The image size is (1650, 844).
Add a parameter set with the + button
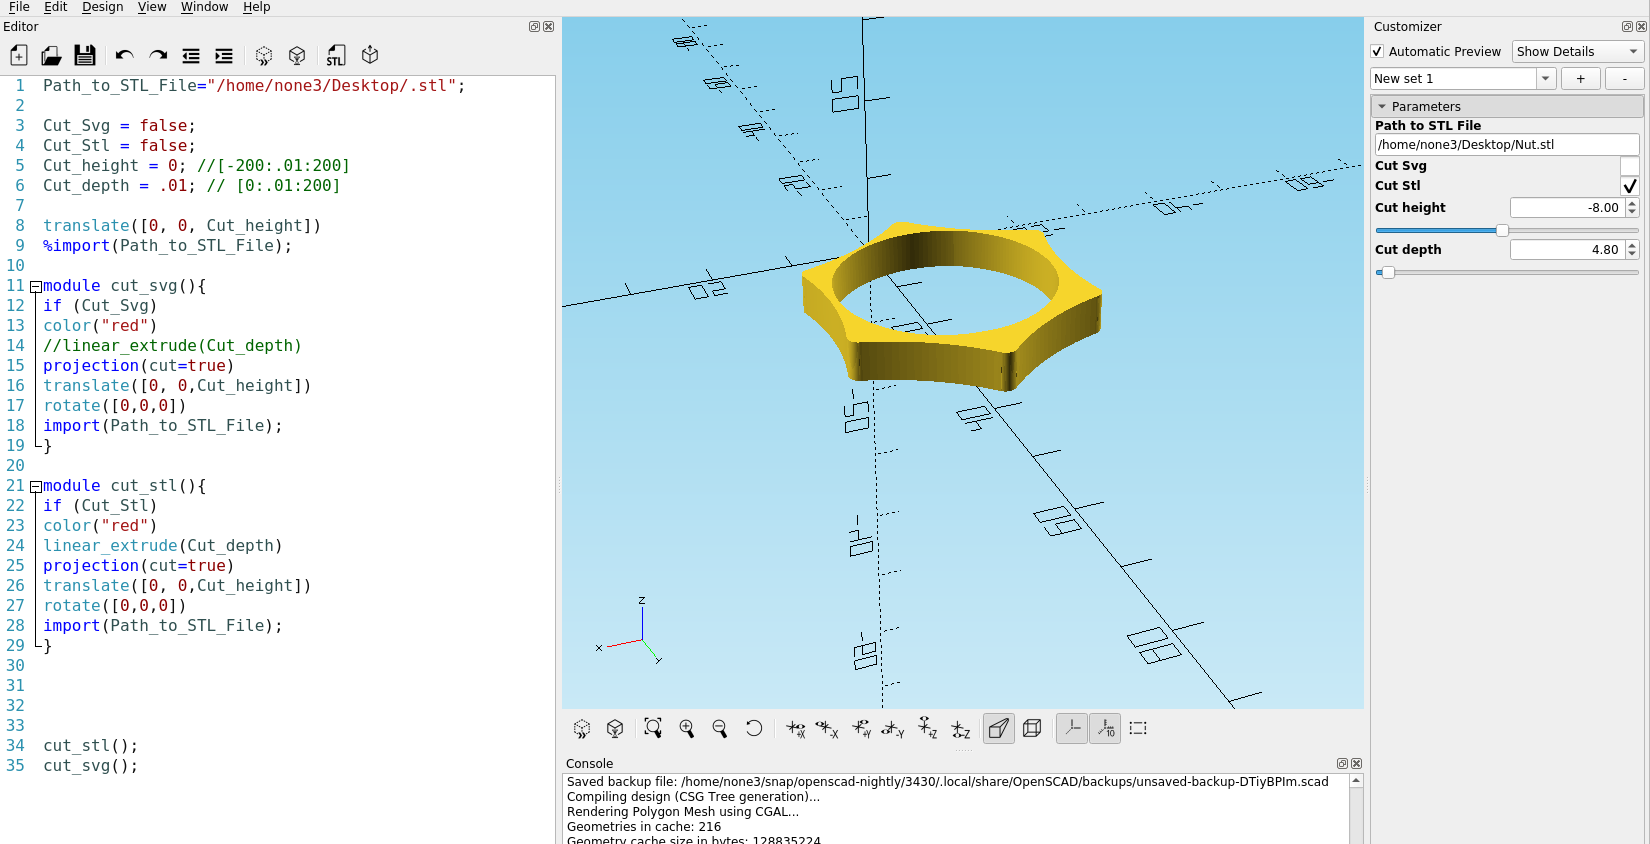(1580, 78)
